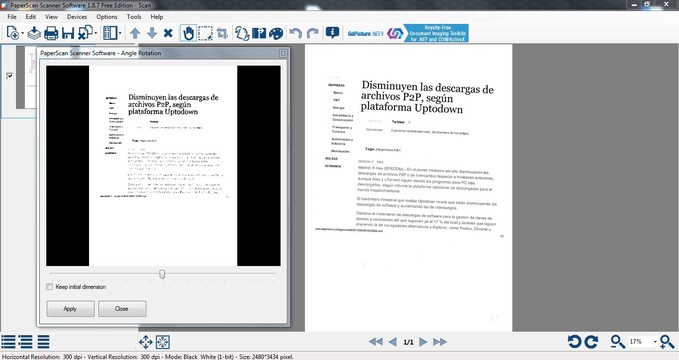
Task: Click the angle rotation slider handle
Action: pos(162,274)
